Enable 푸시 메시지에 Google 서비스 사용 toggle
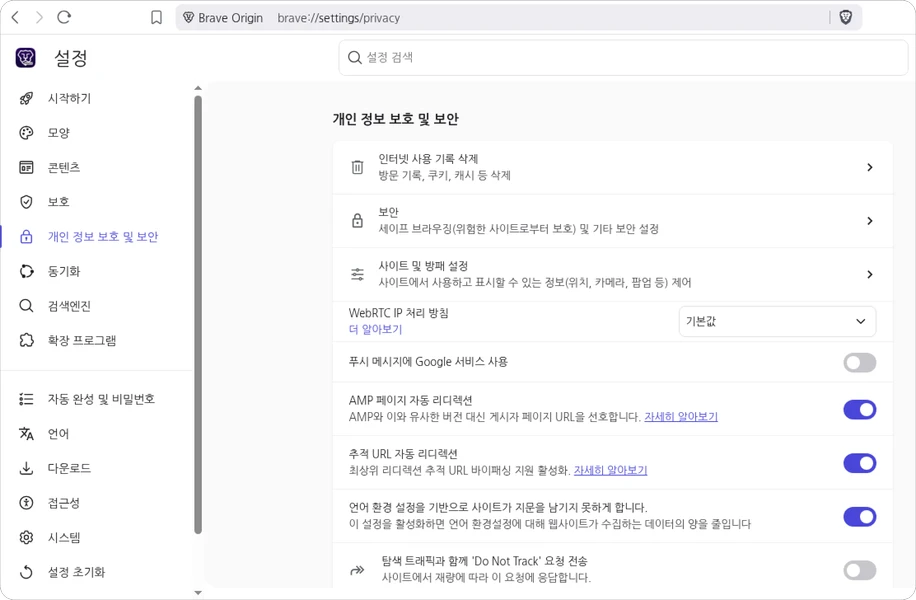Screen dimensions: 916x600 click(x=859, y=362)
